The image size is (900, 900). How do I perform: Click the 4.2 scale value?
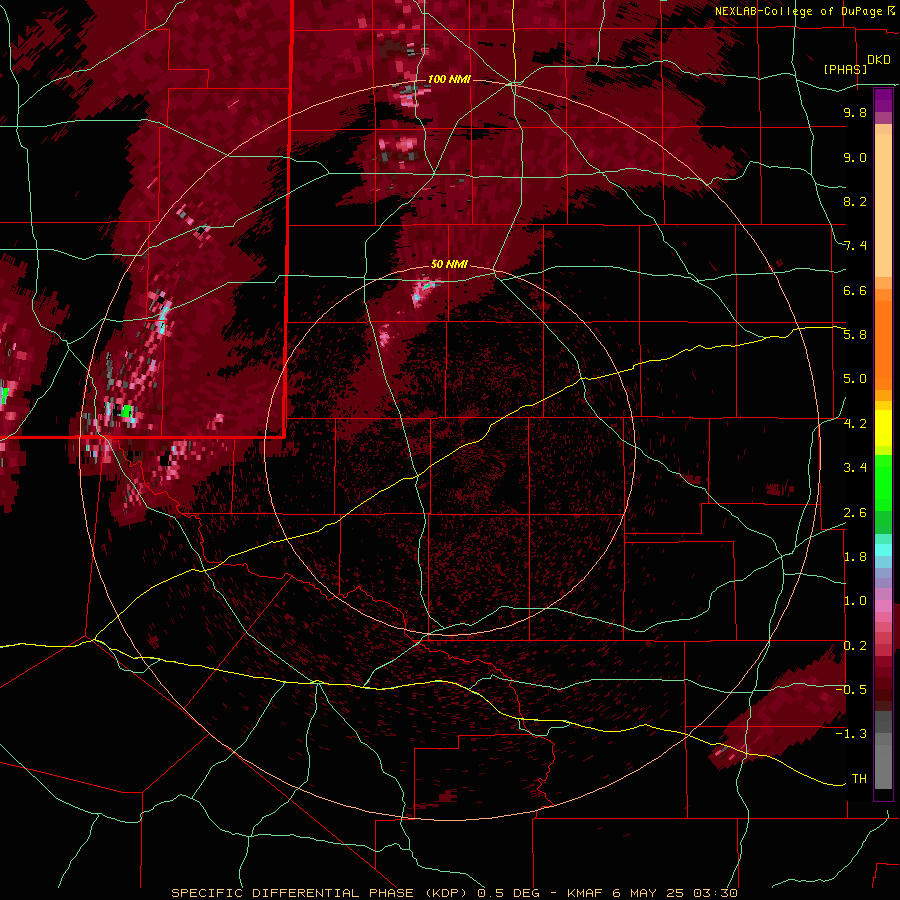(855, 424)
